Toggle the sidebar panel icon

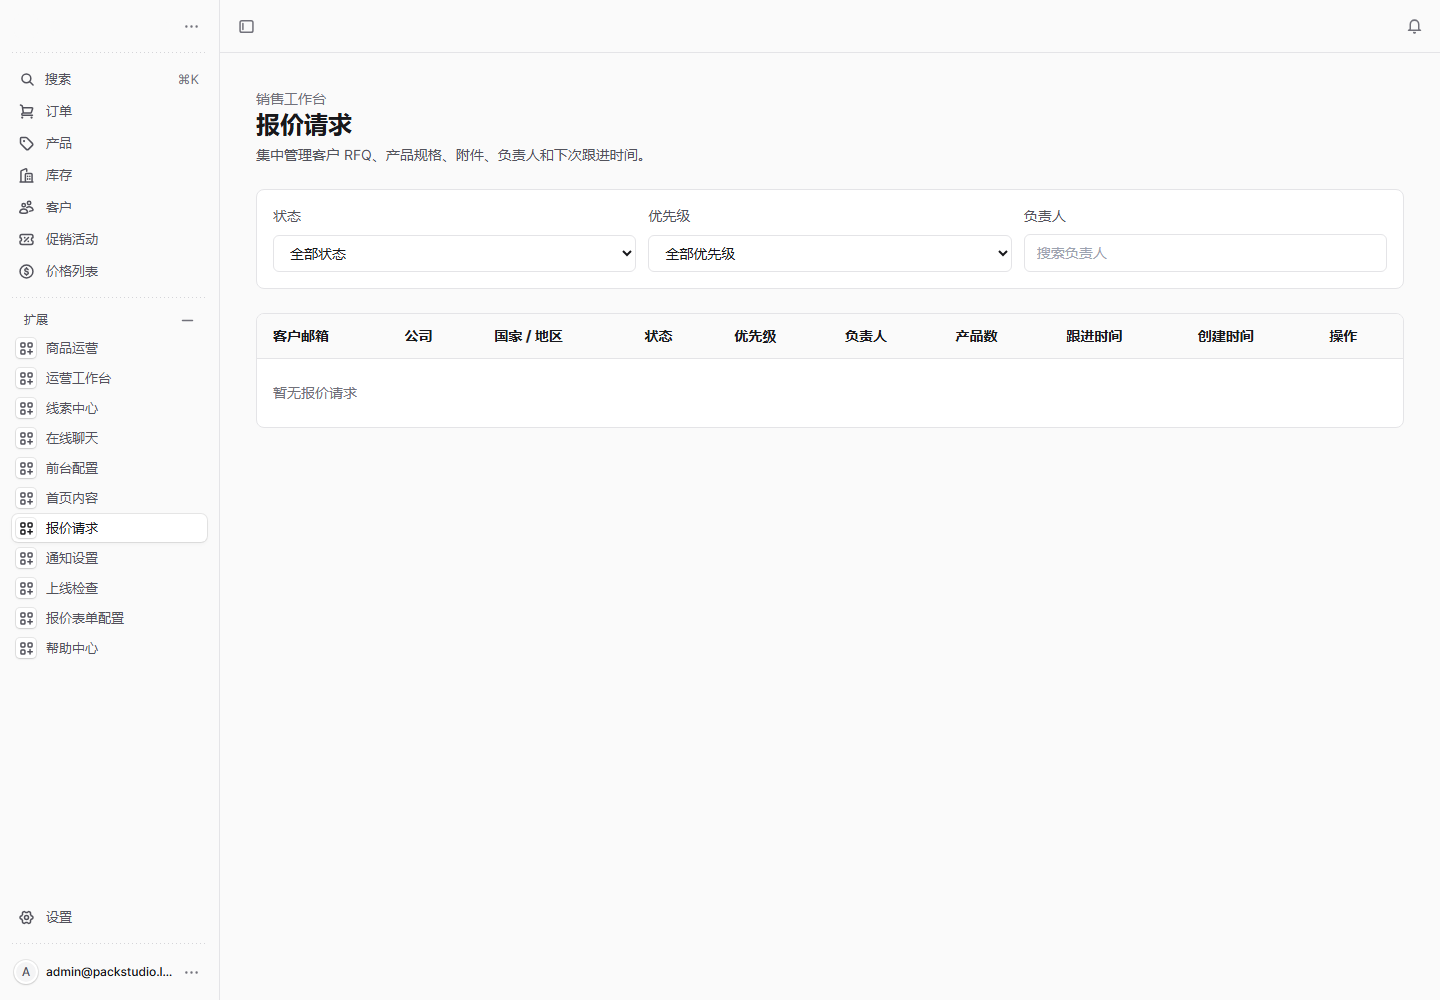[246, 26]
